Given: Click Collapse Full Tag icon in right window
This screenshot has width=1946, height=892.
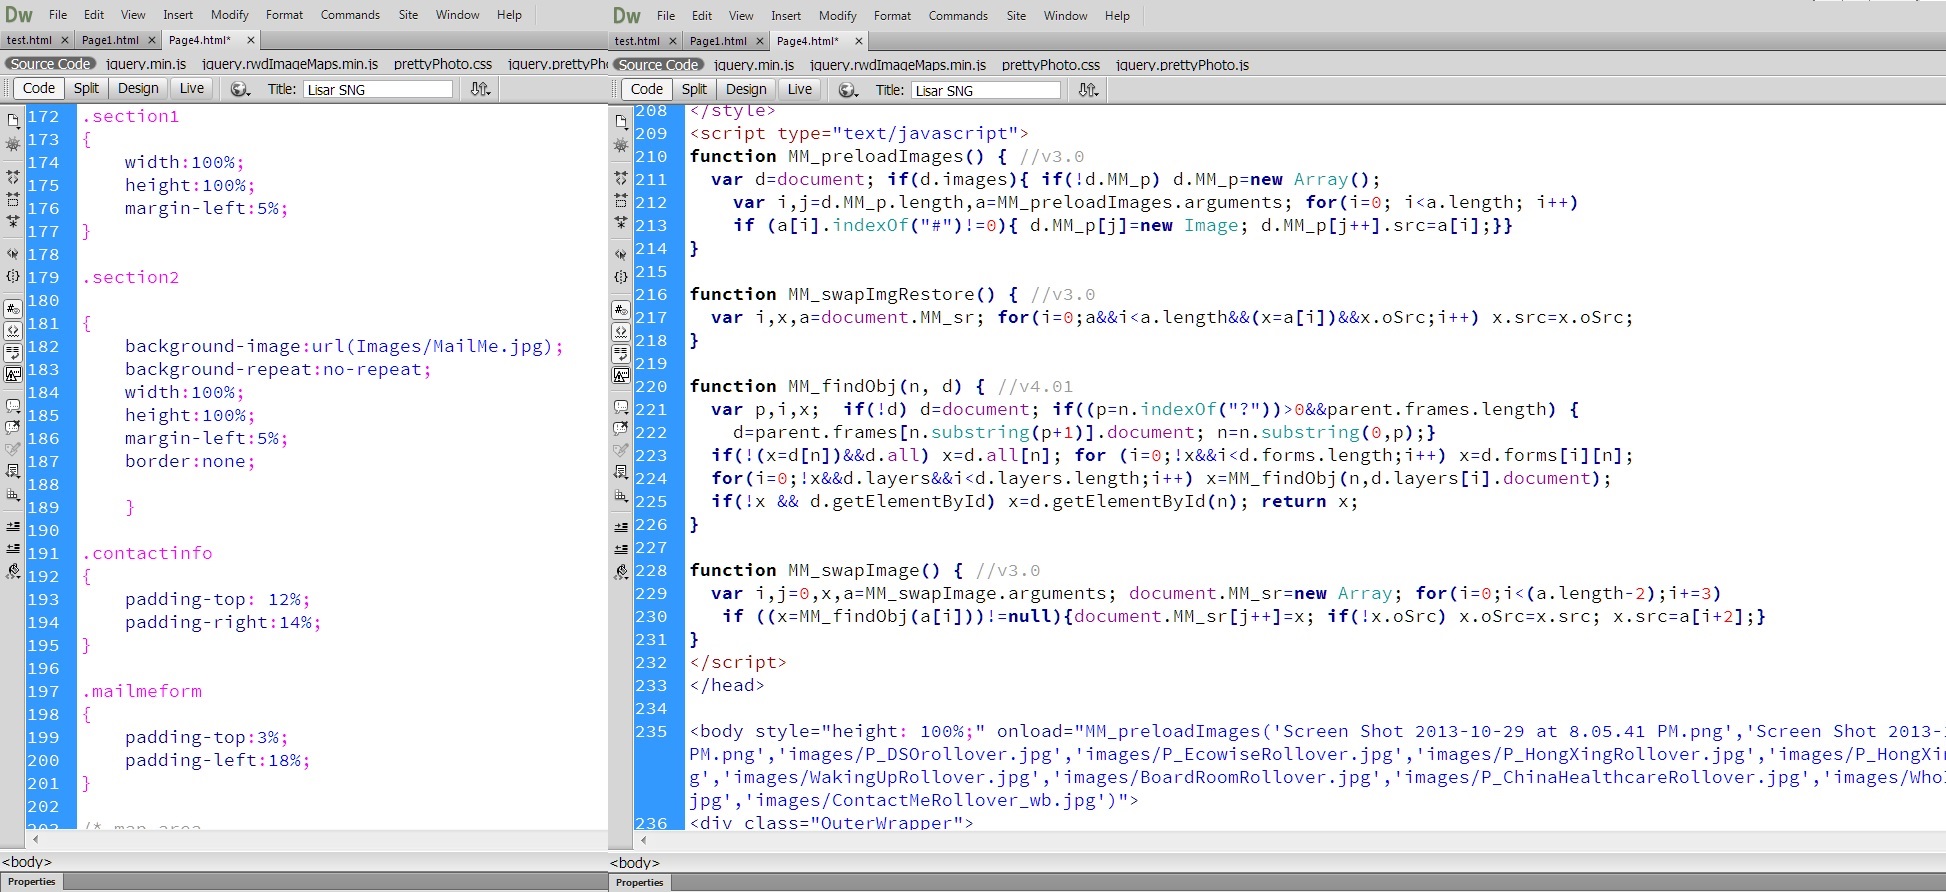Looking at the screenshot, I should tap(621, 178).
